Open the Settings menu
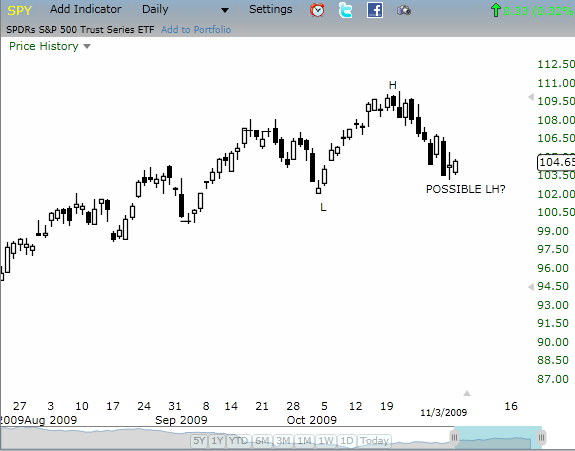 (x=271, y=9)
